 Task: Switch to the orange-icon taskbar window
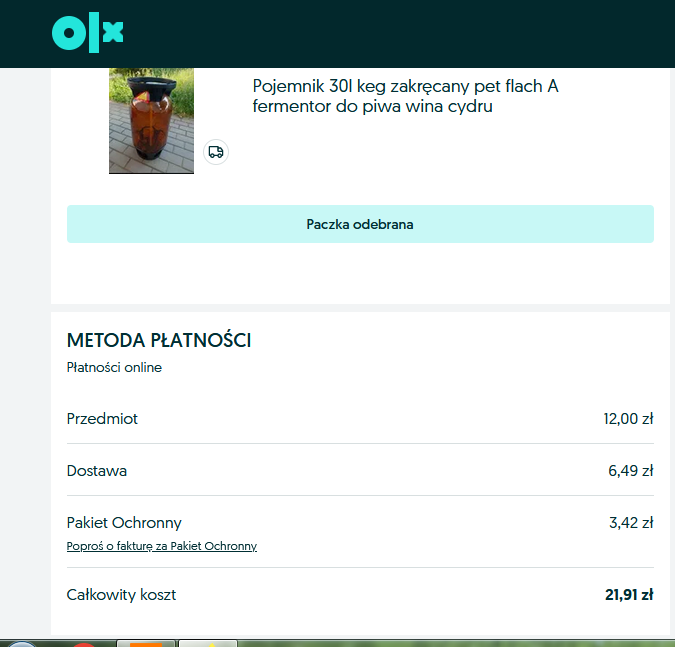pyautogui.click(x=146, y=644)
